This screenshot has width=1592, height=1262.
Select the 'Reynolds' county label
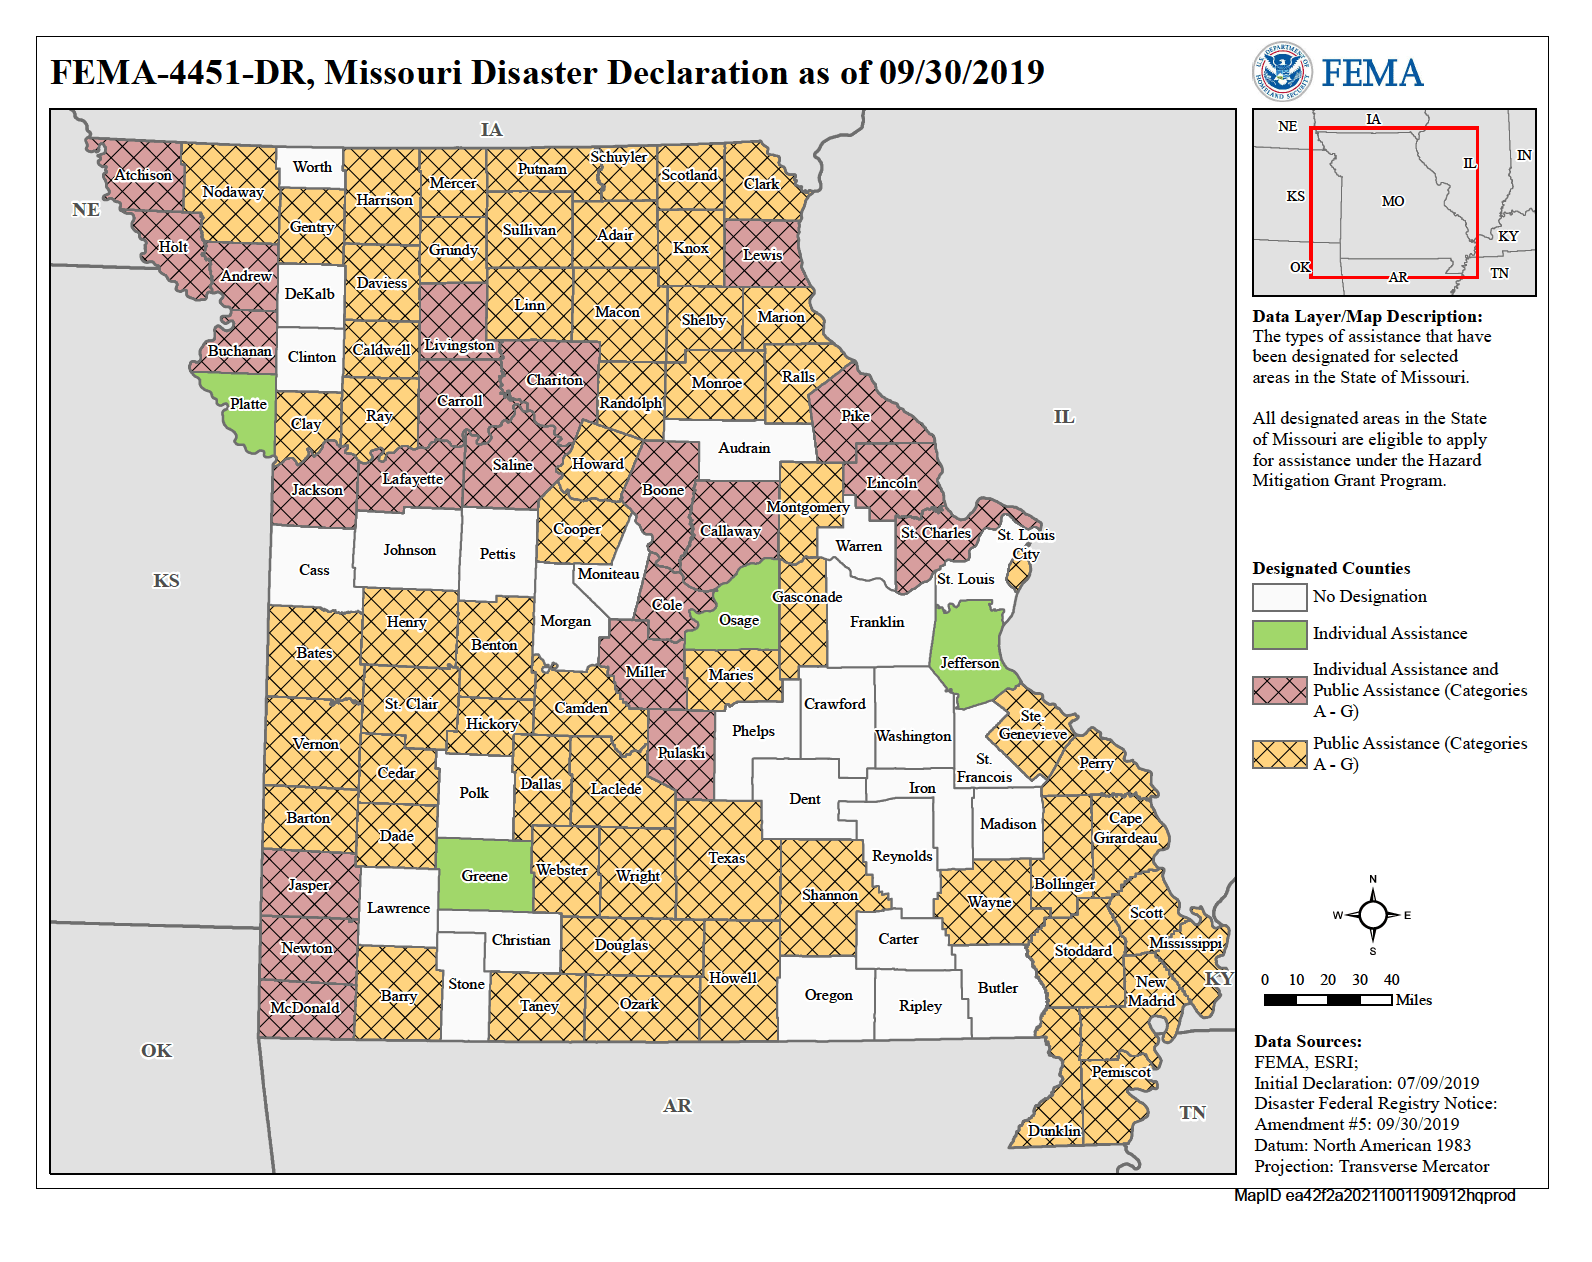(x=902, y=856)
